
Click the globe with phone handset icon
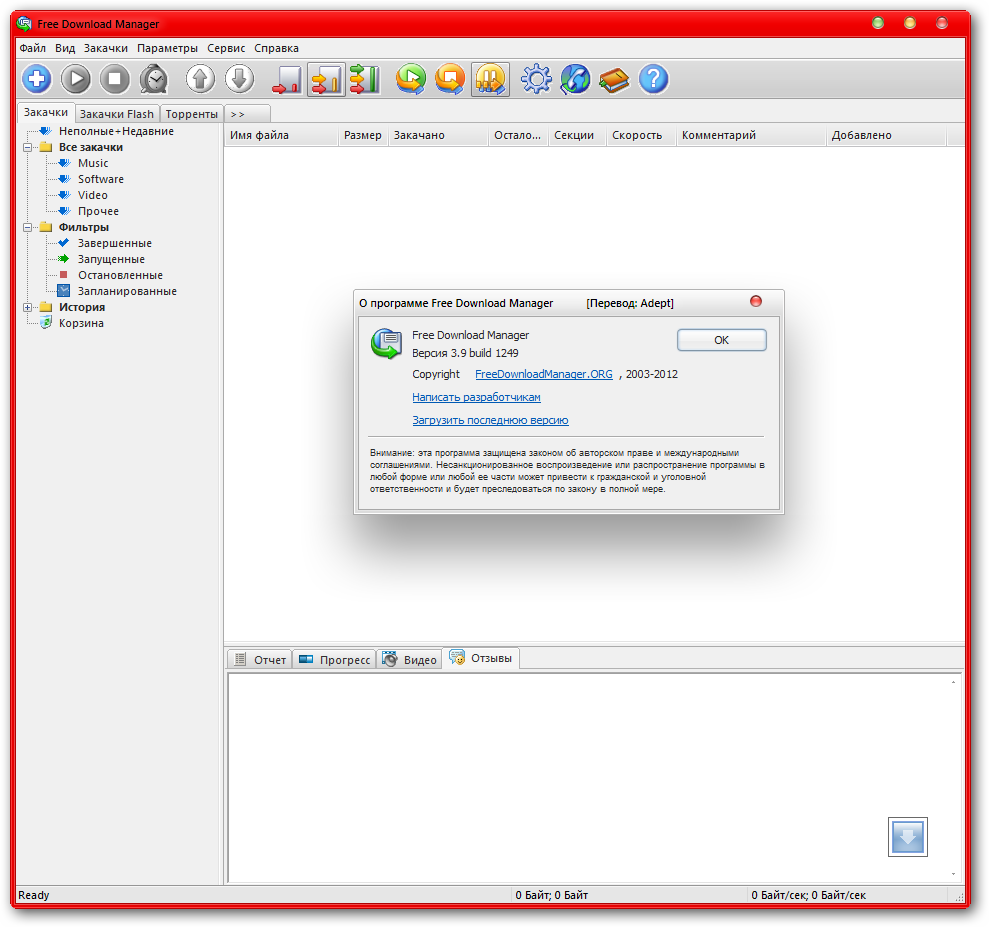click(575, 79)
